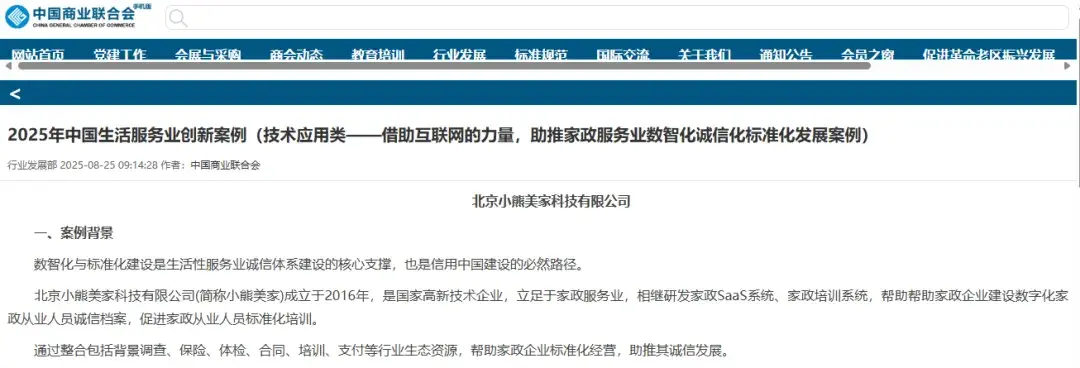Click the date text 2025-08-25 09:14:28
This screenshot has height=368, width=1080.
tap(110, 165)
